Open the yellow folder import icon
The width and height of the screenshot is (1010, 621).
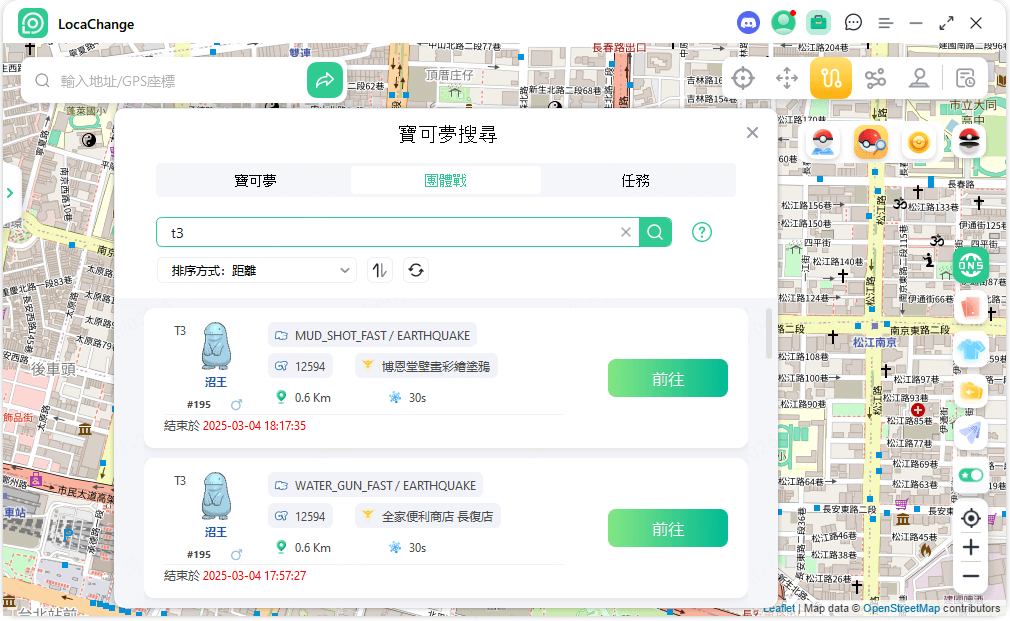(971, 390)
